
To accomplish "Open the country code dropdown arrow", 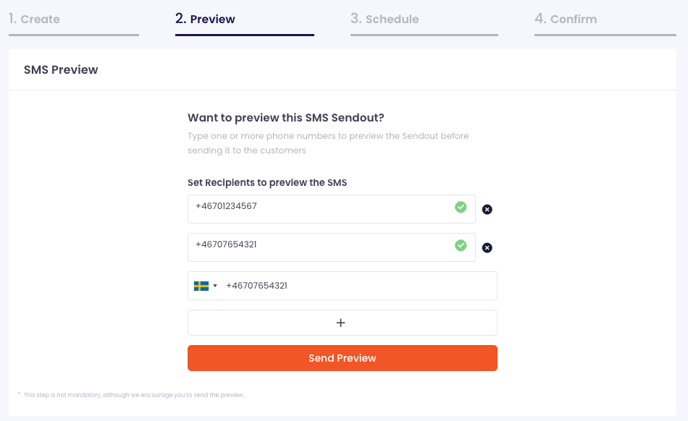I will coord(215,286).
